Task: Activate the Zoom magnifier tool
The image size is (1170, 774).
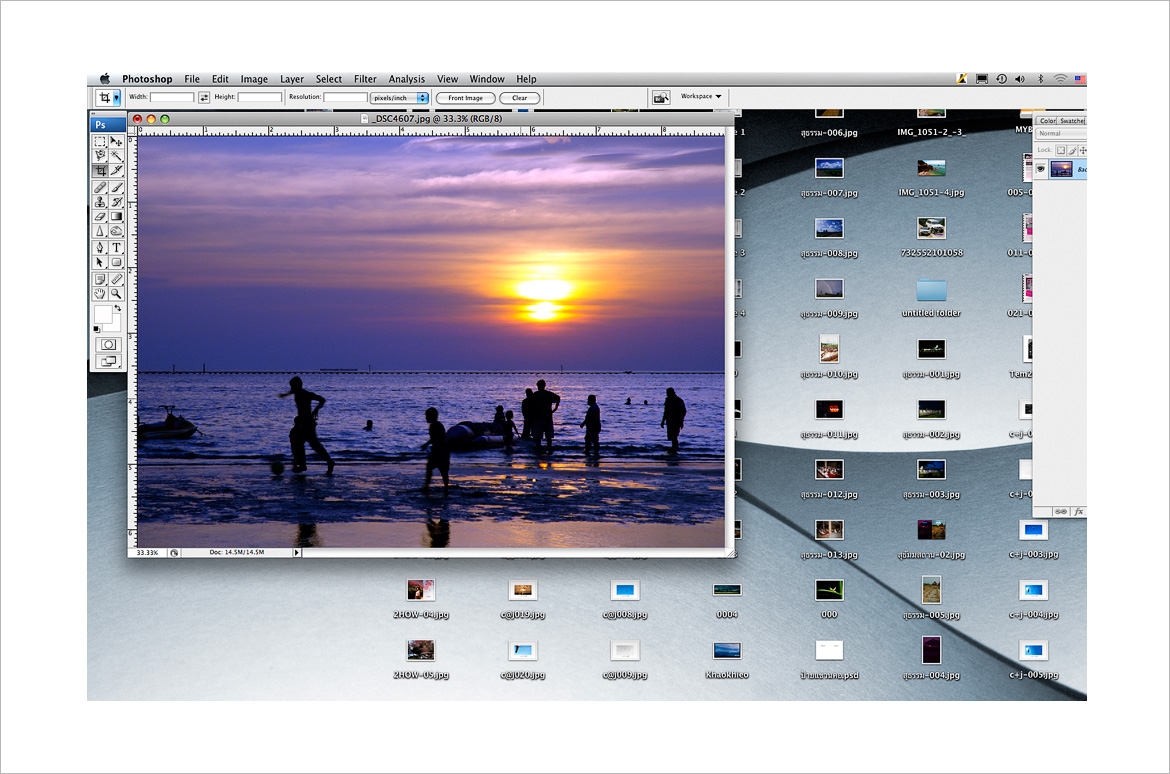Action: tap(116, 294)
